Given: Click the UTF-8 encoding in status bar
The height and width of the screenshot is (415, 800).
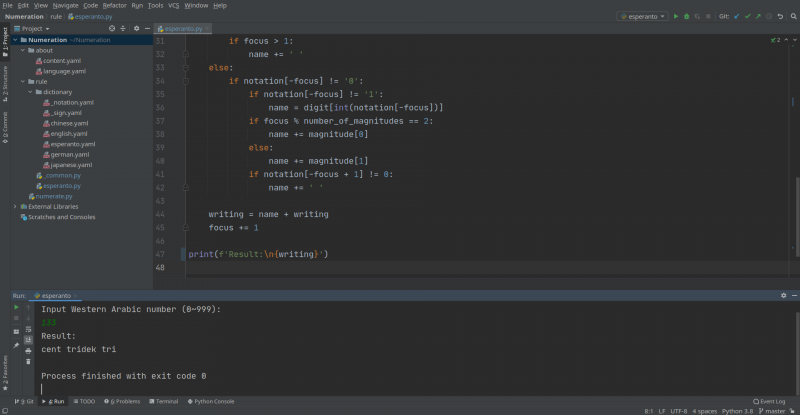Looking at the screenshot, I should pyautogui.click(x=679, y=411).
